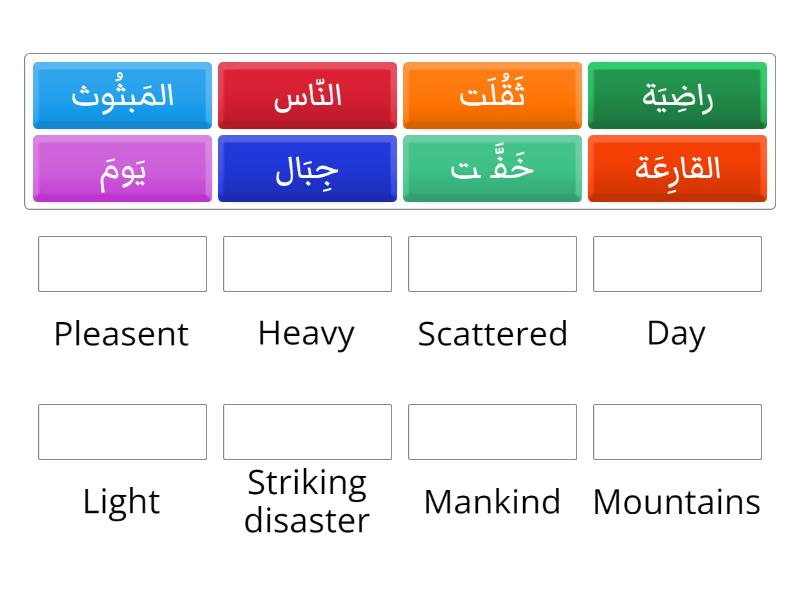Click the empty box above Heavy

pos(307,264)
